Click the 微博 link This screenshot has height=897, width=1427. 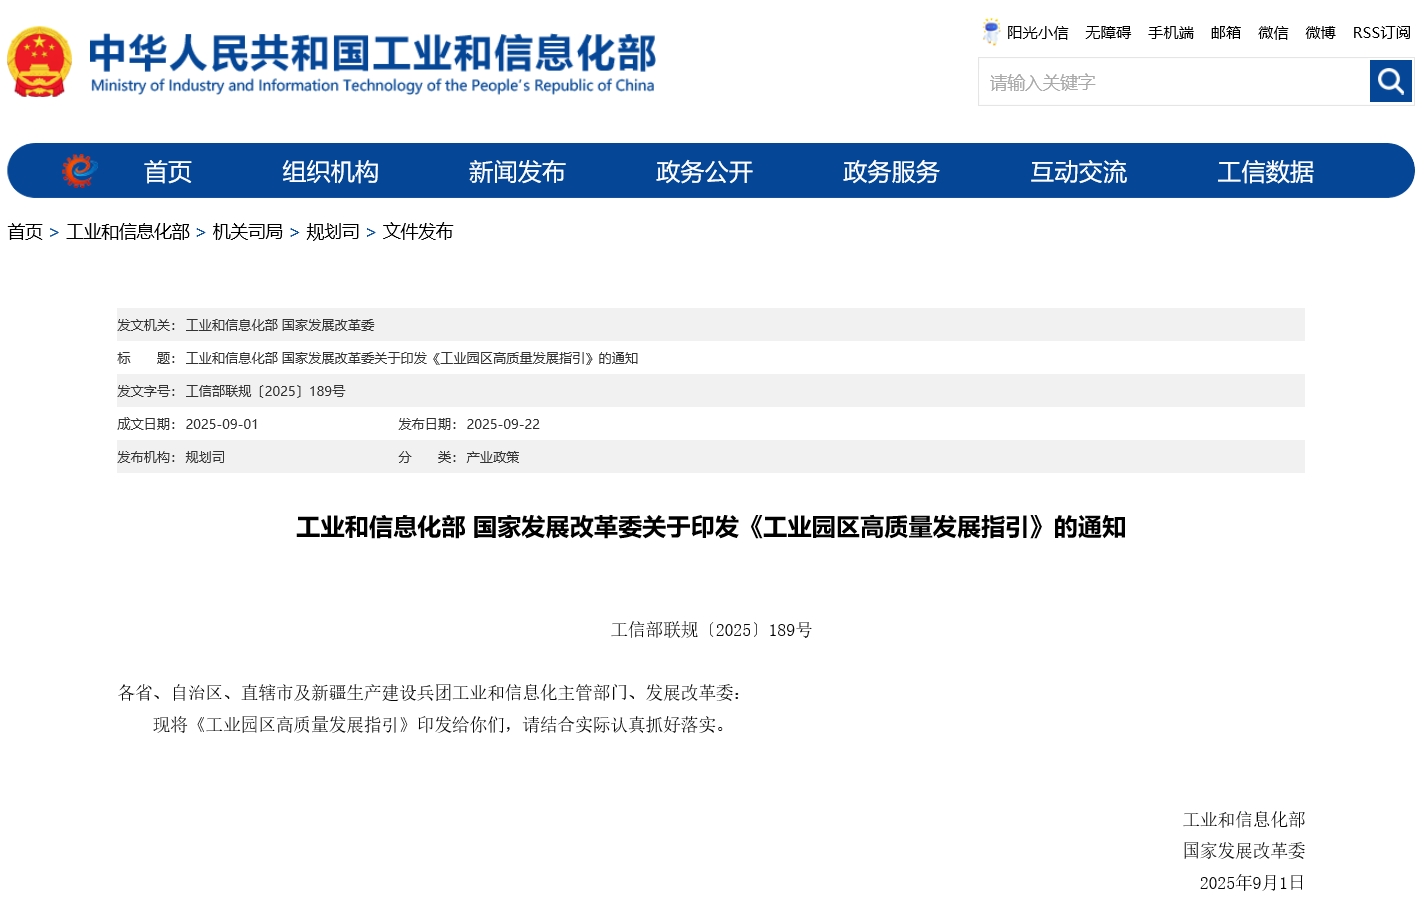click(x=1320, y=33)
